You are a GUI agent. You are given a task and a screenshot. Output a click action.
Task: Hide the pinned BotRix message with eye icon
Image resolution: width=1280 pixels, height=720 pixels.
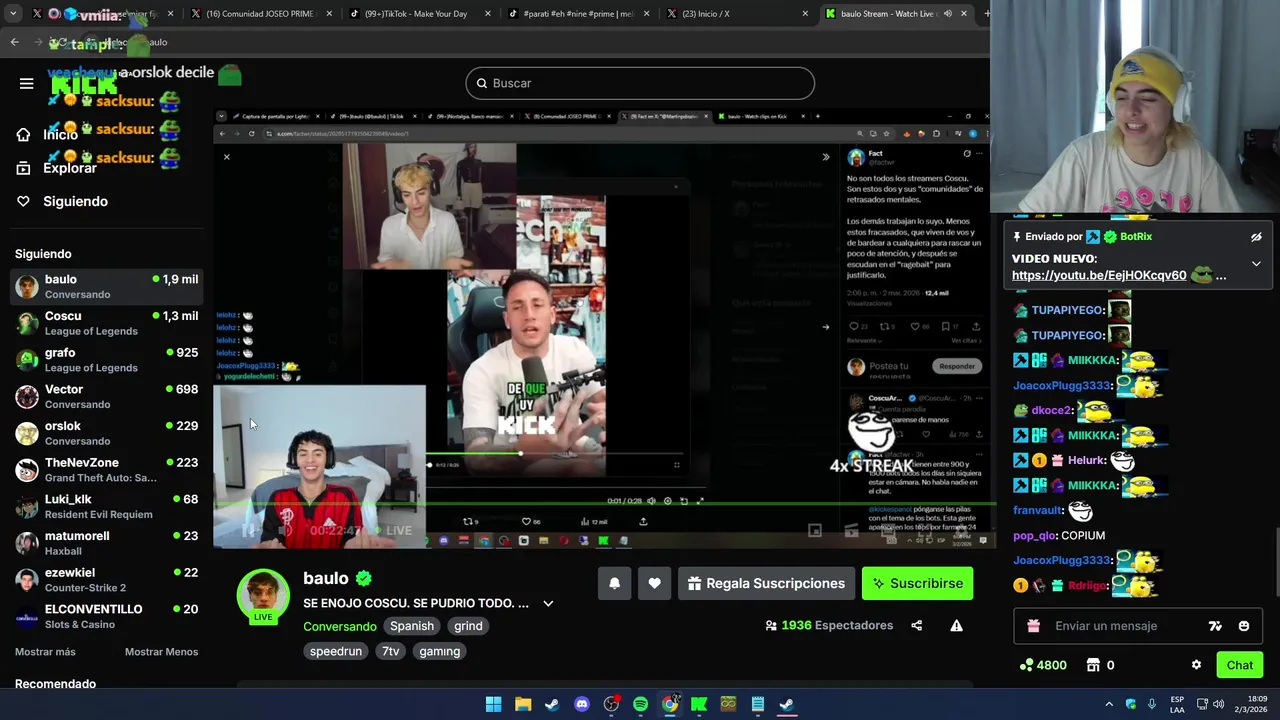coord(1256,237)
